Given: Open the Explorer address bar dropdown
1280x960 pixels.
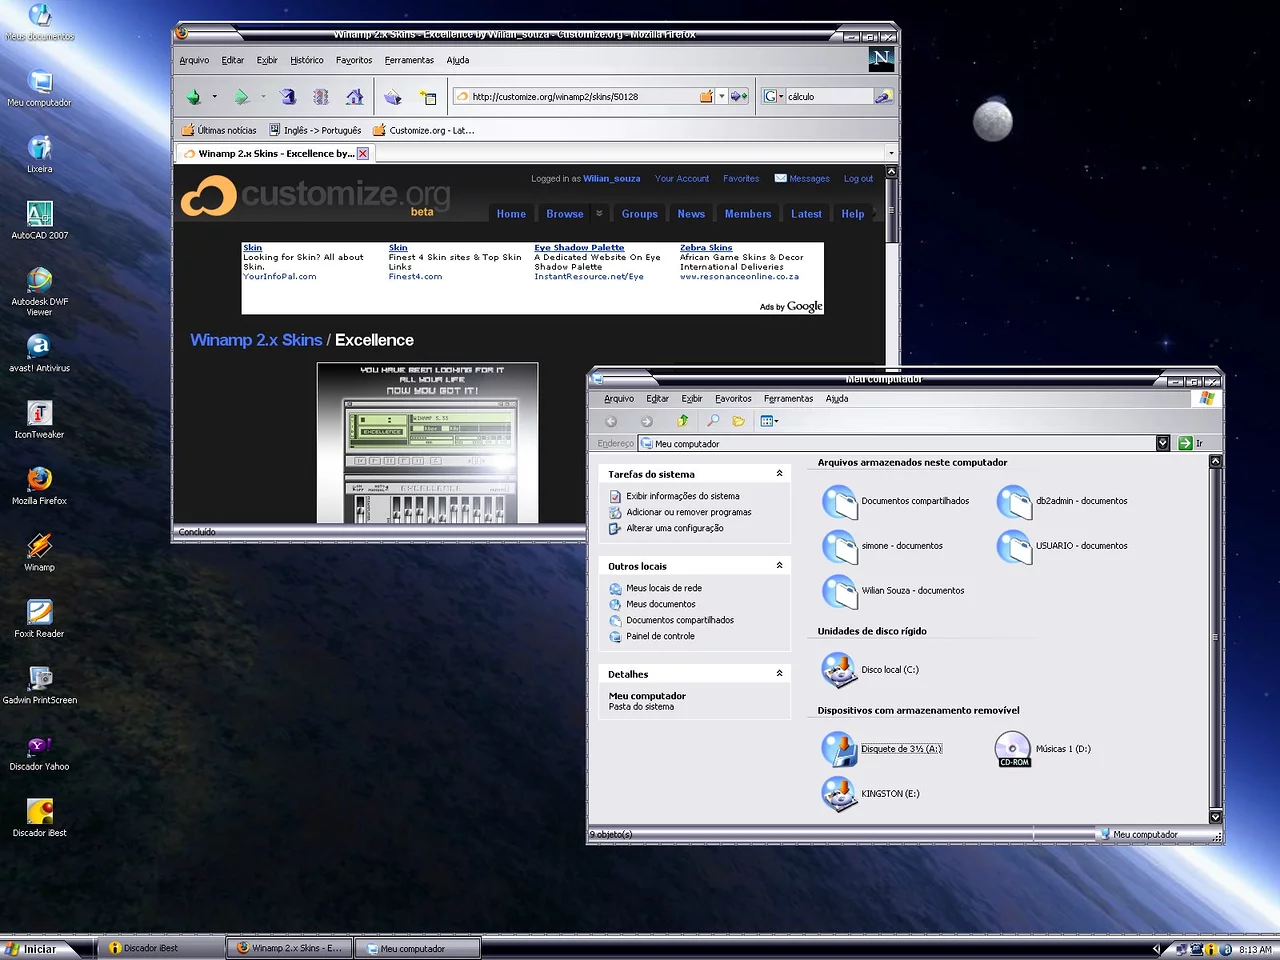Looking at the screenshot, I should [x=1162, y=443].
